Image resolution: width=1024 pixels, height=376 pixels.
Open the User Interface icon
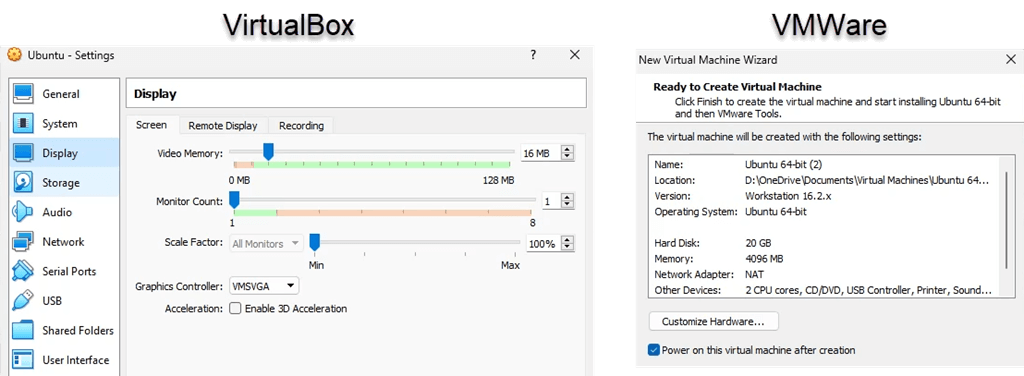coord(24,360)
